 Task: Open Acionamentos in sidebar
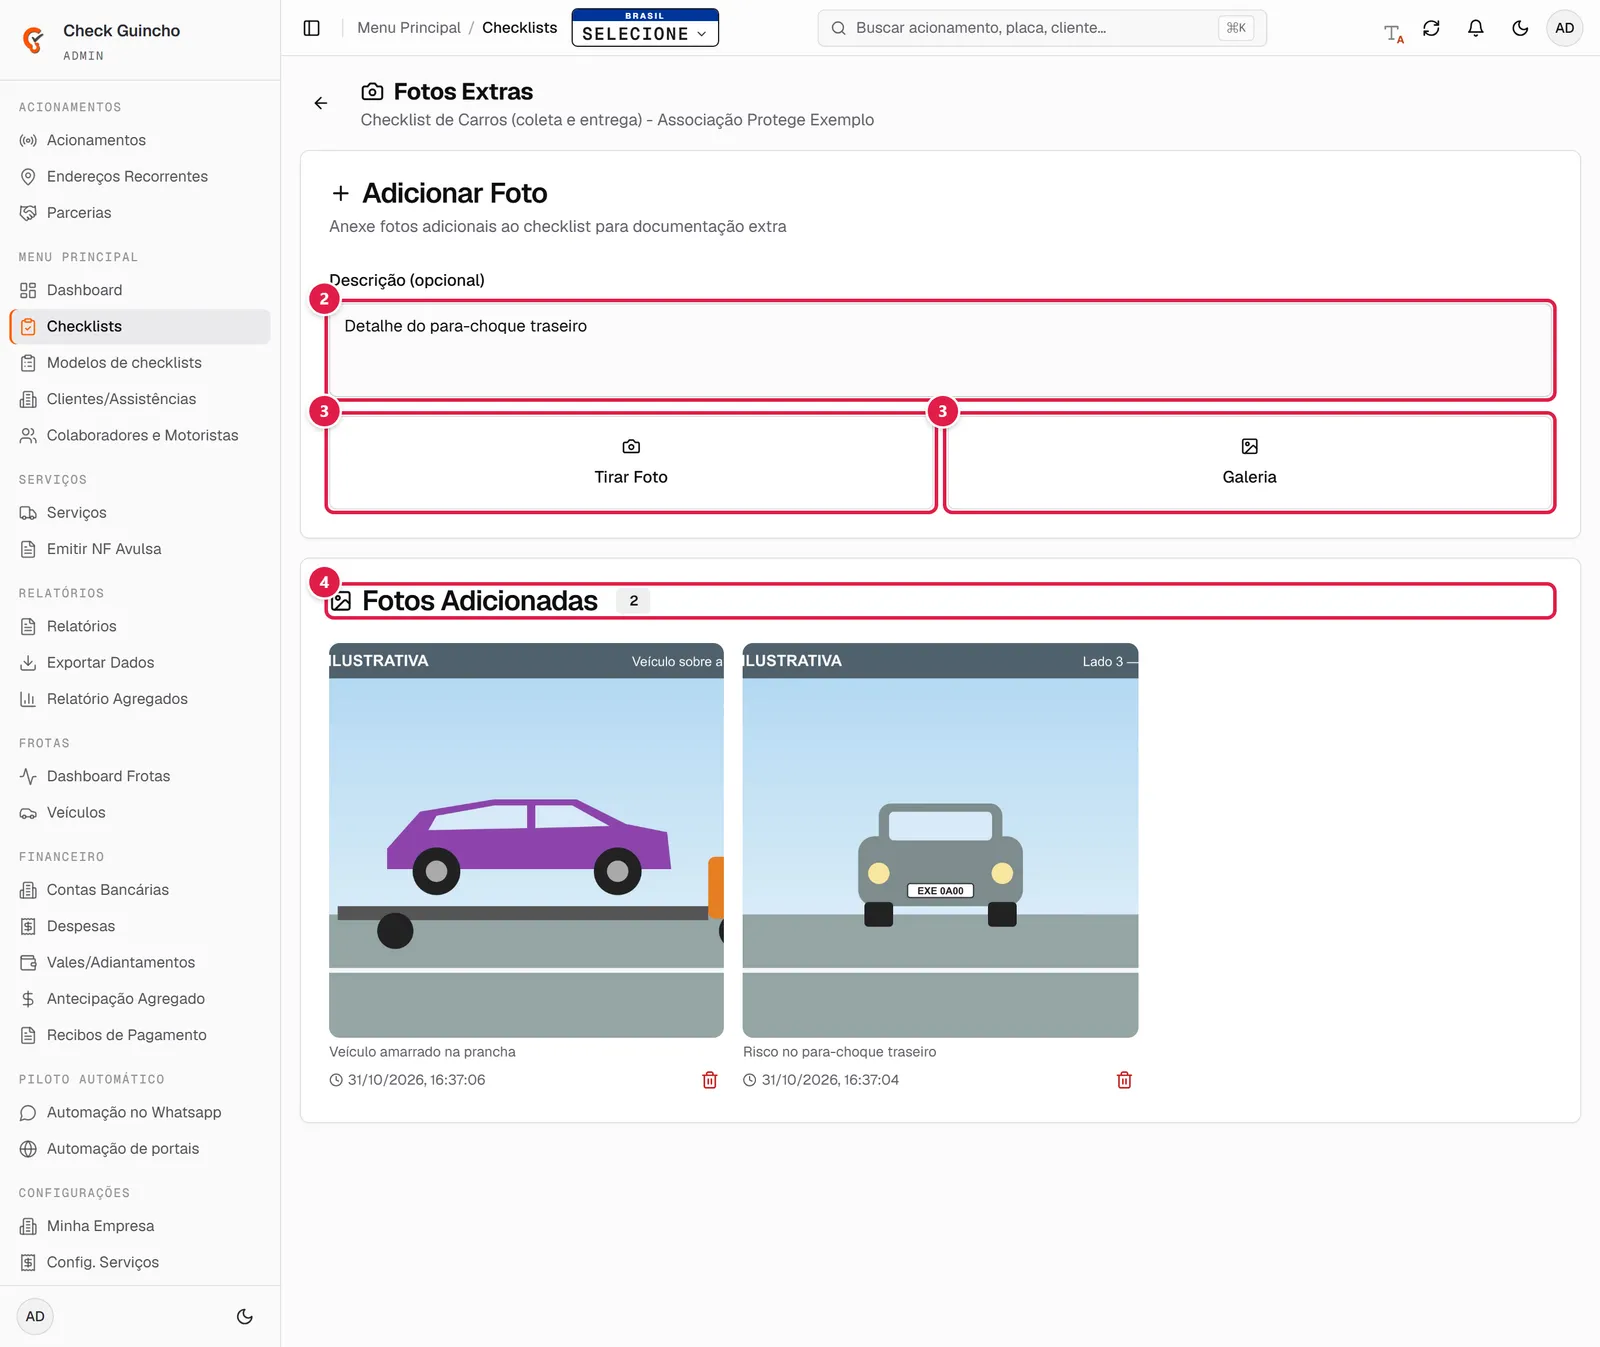coord(140,140)
